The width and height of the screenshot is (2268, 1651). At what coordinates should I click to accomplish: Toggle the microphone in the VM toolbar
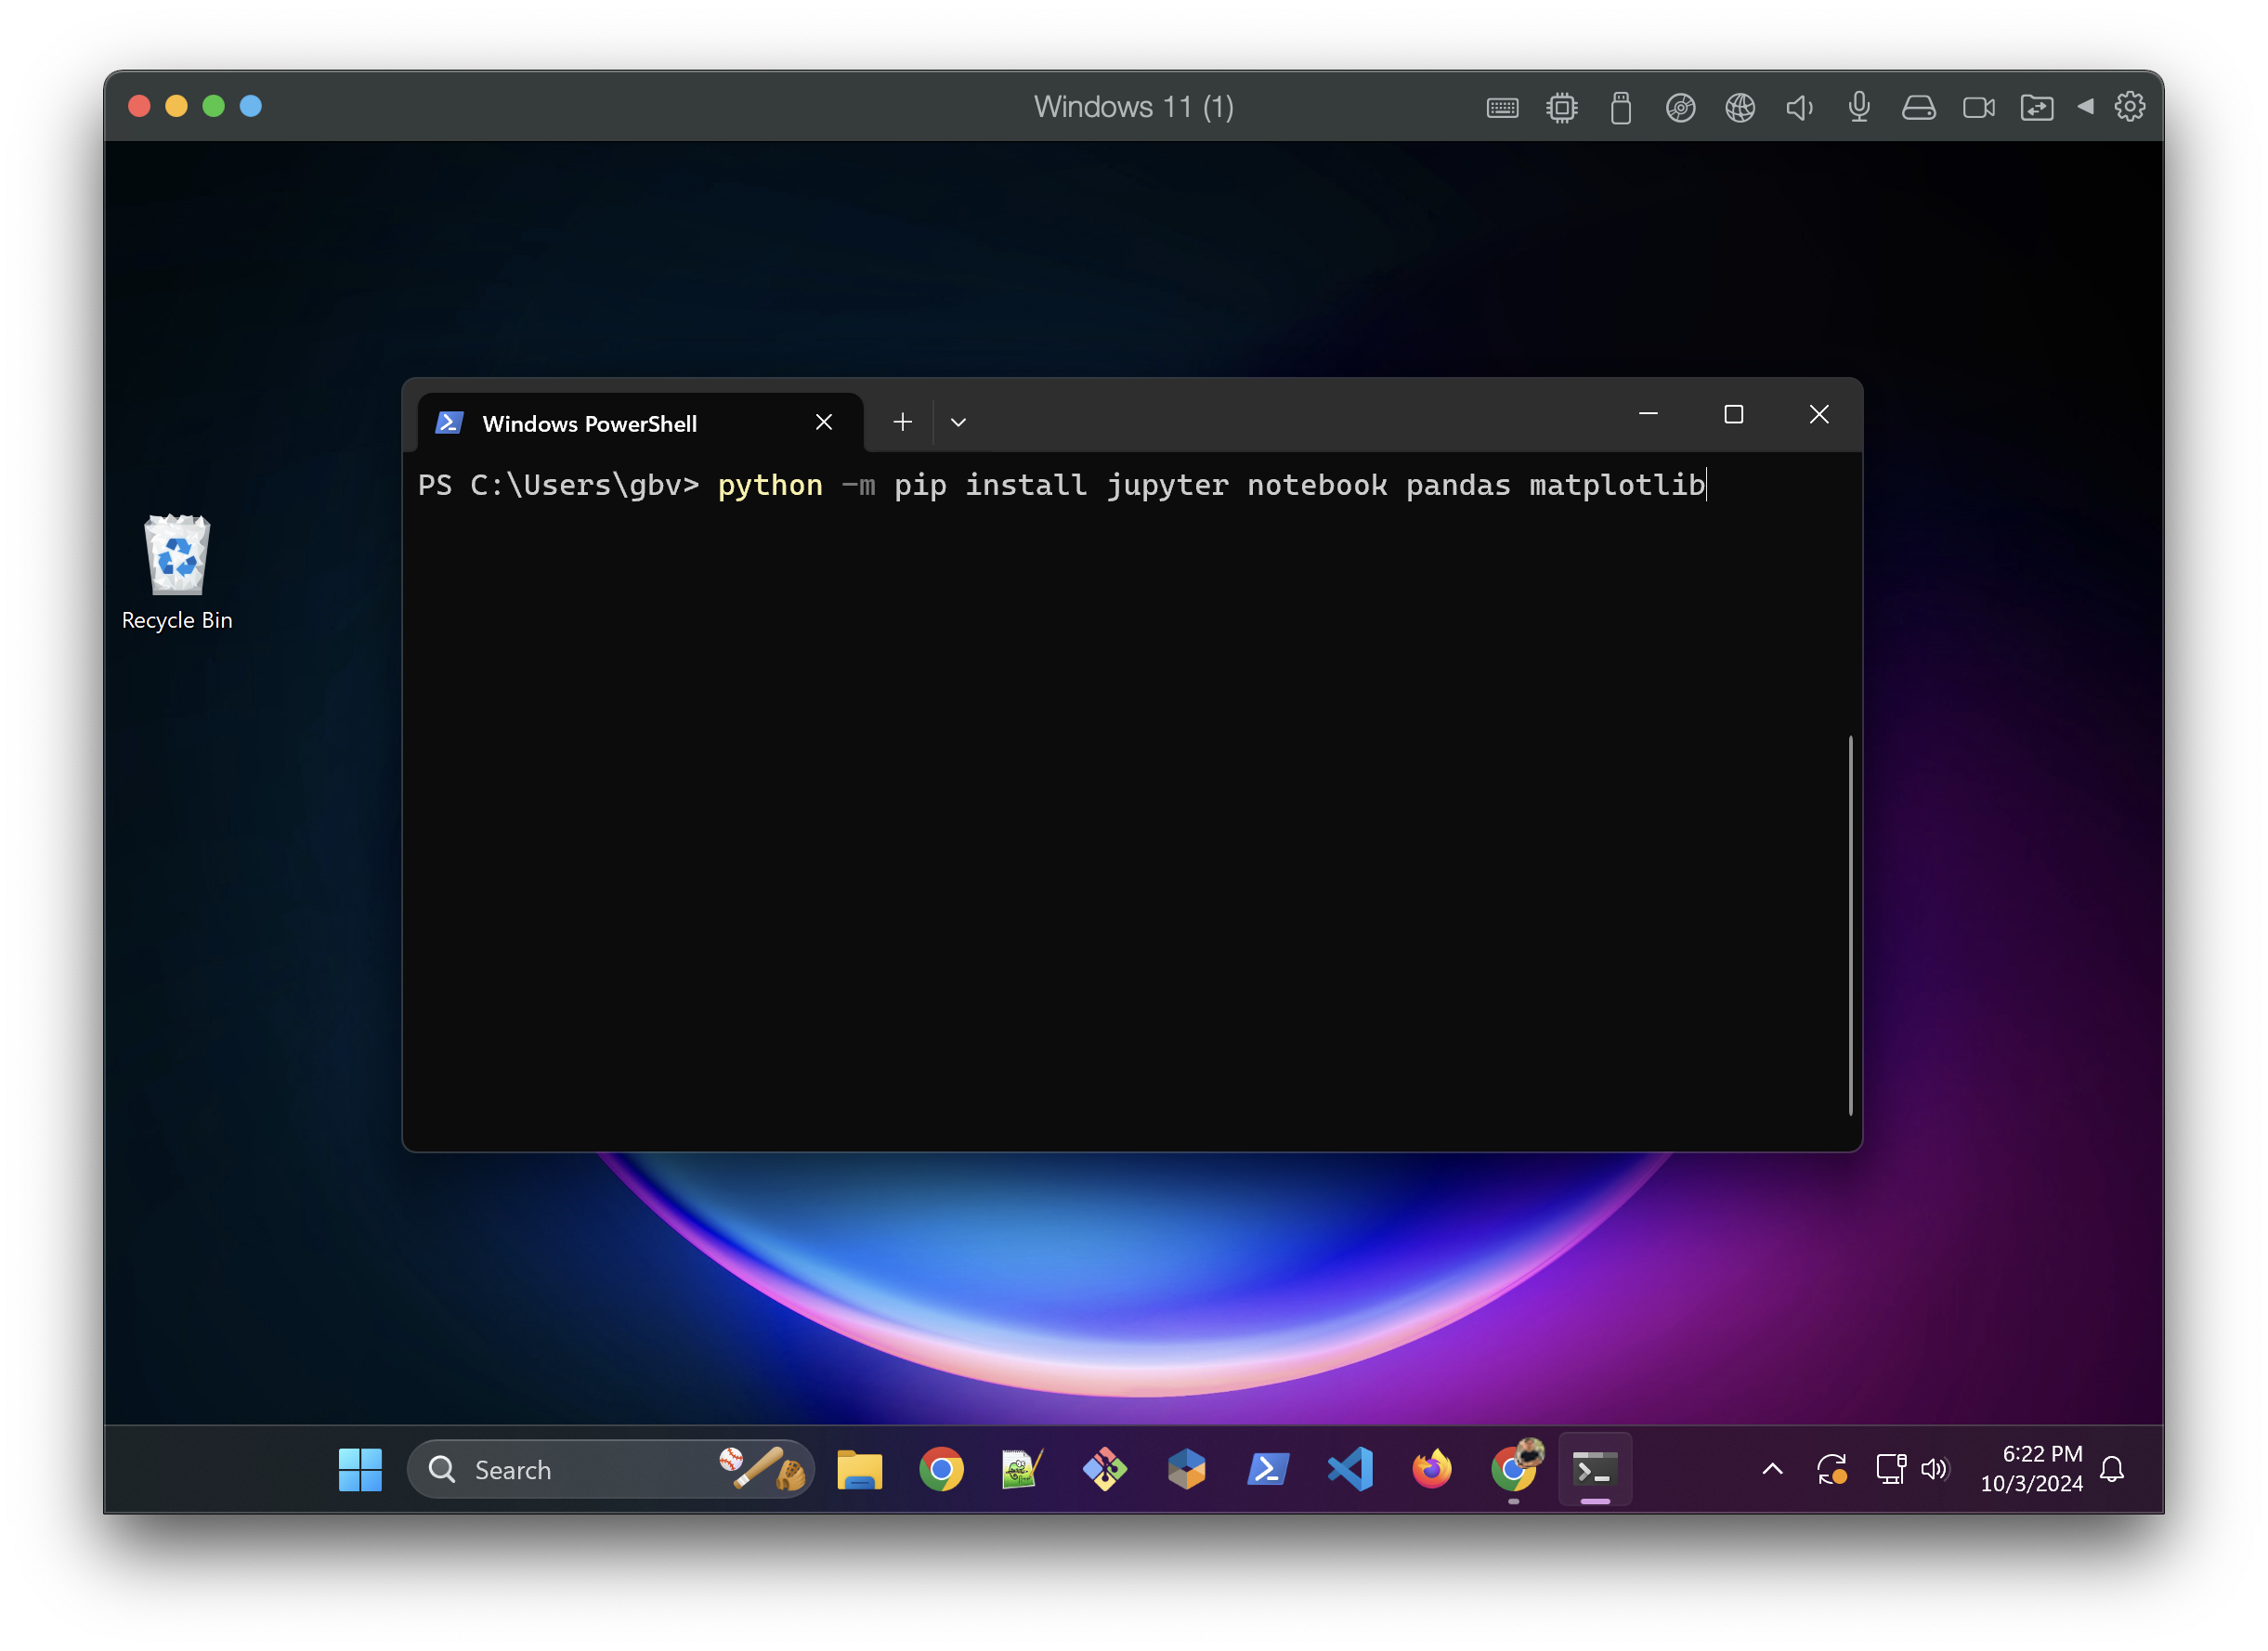pos(1859,108)
